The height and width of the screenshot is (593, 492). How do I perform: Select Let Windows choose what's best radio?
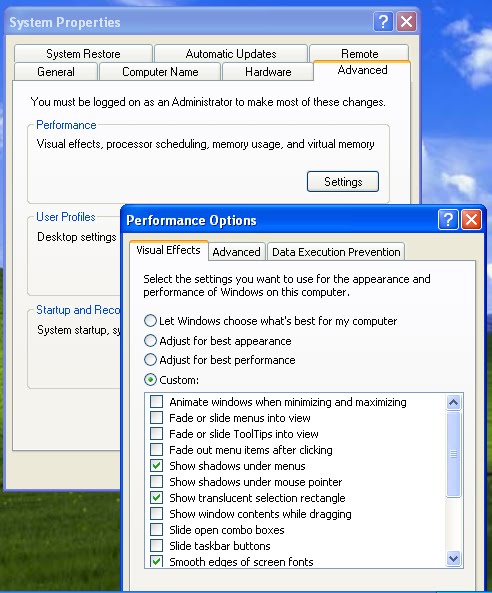[151, 321]
